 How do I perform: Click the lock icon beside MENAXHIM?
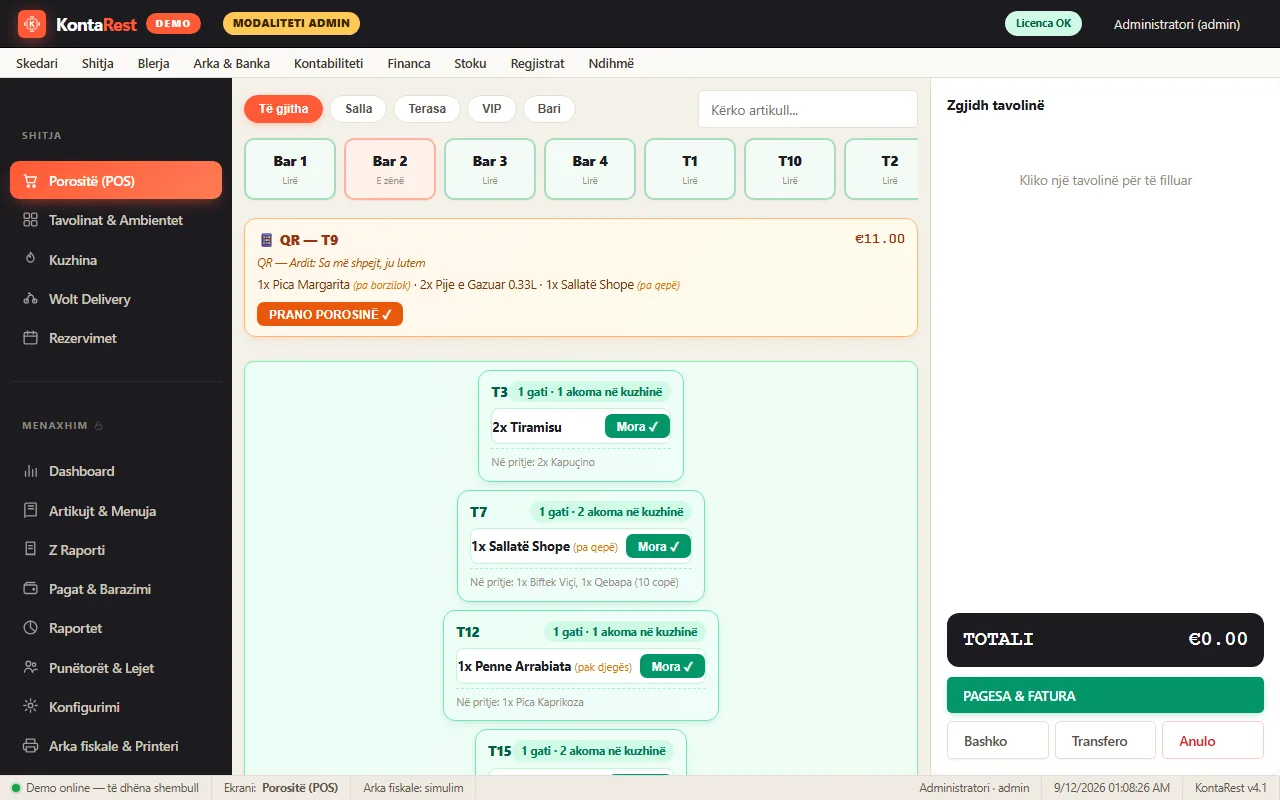pyautogui.click(x=99, y=426)
